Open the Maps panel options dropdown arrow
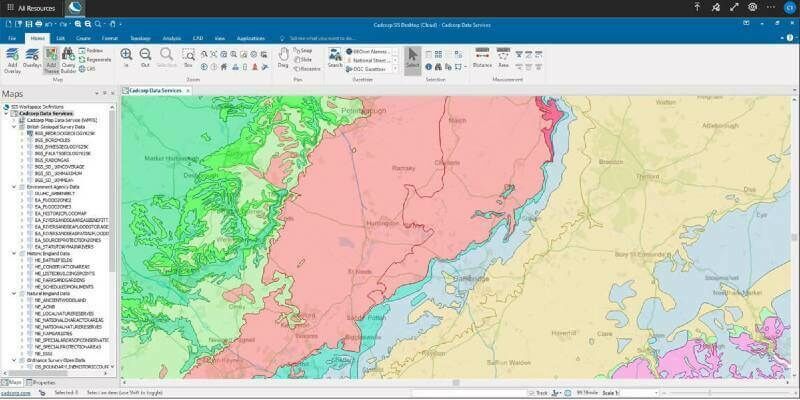800x400 pixels. (96, 93)
